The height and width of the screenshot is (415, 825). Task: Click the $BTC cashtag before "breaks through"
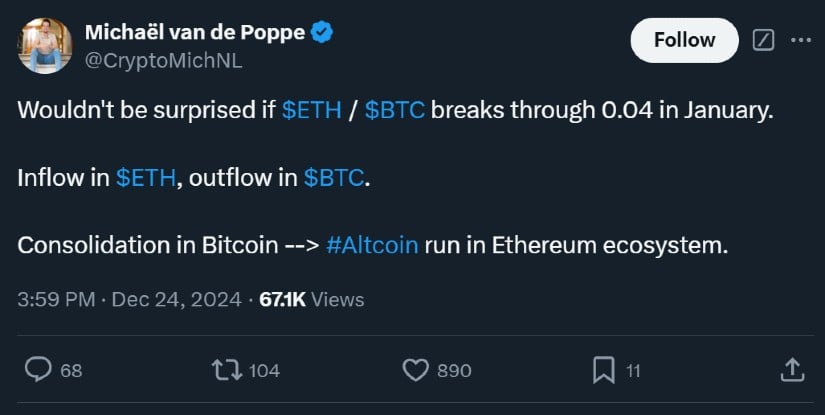[395, 110]
